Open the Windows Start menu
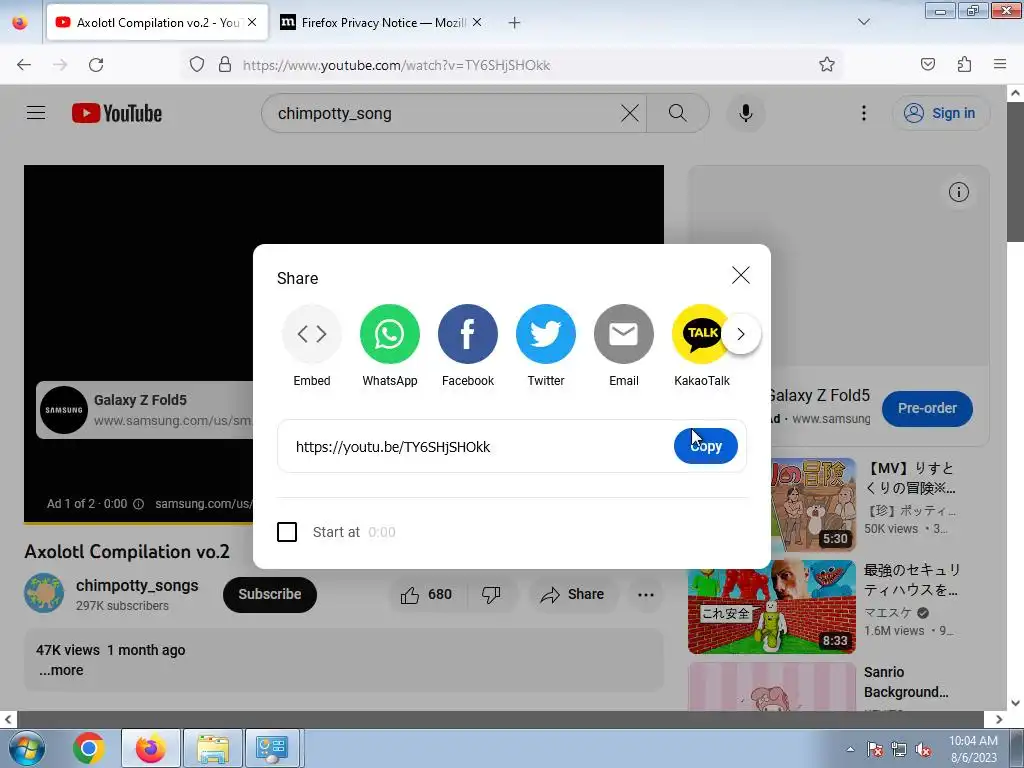The width and height of the screenshot is (1024, 768). pyautogui.click(x=26, y=748)
